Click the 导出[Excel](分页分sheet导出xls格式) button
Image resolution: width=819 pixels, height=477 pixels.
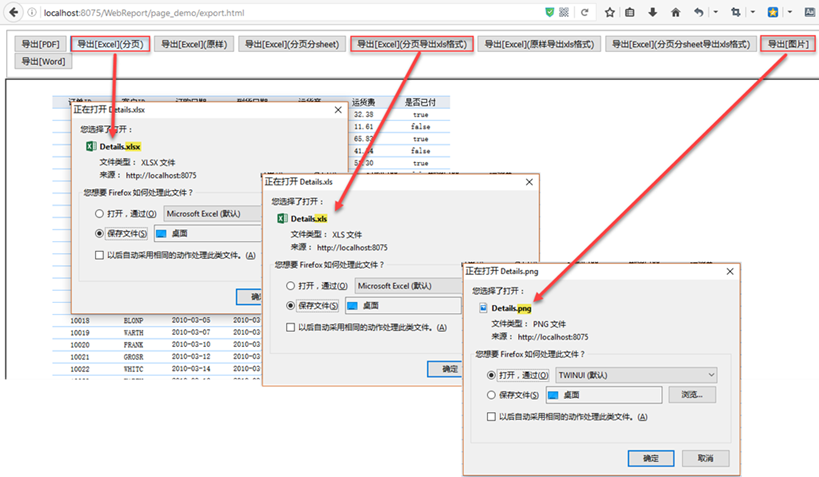point(681,44)
